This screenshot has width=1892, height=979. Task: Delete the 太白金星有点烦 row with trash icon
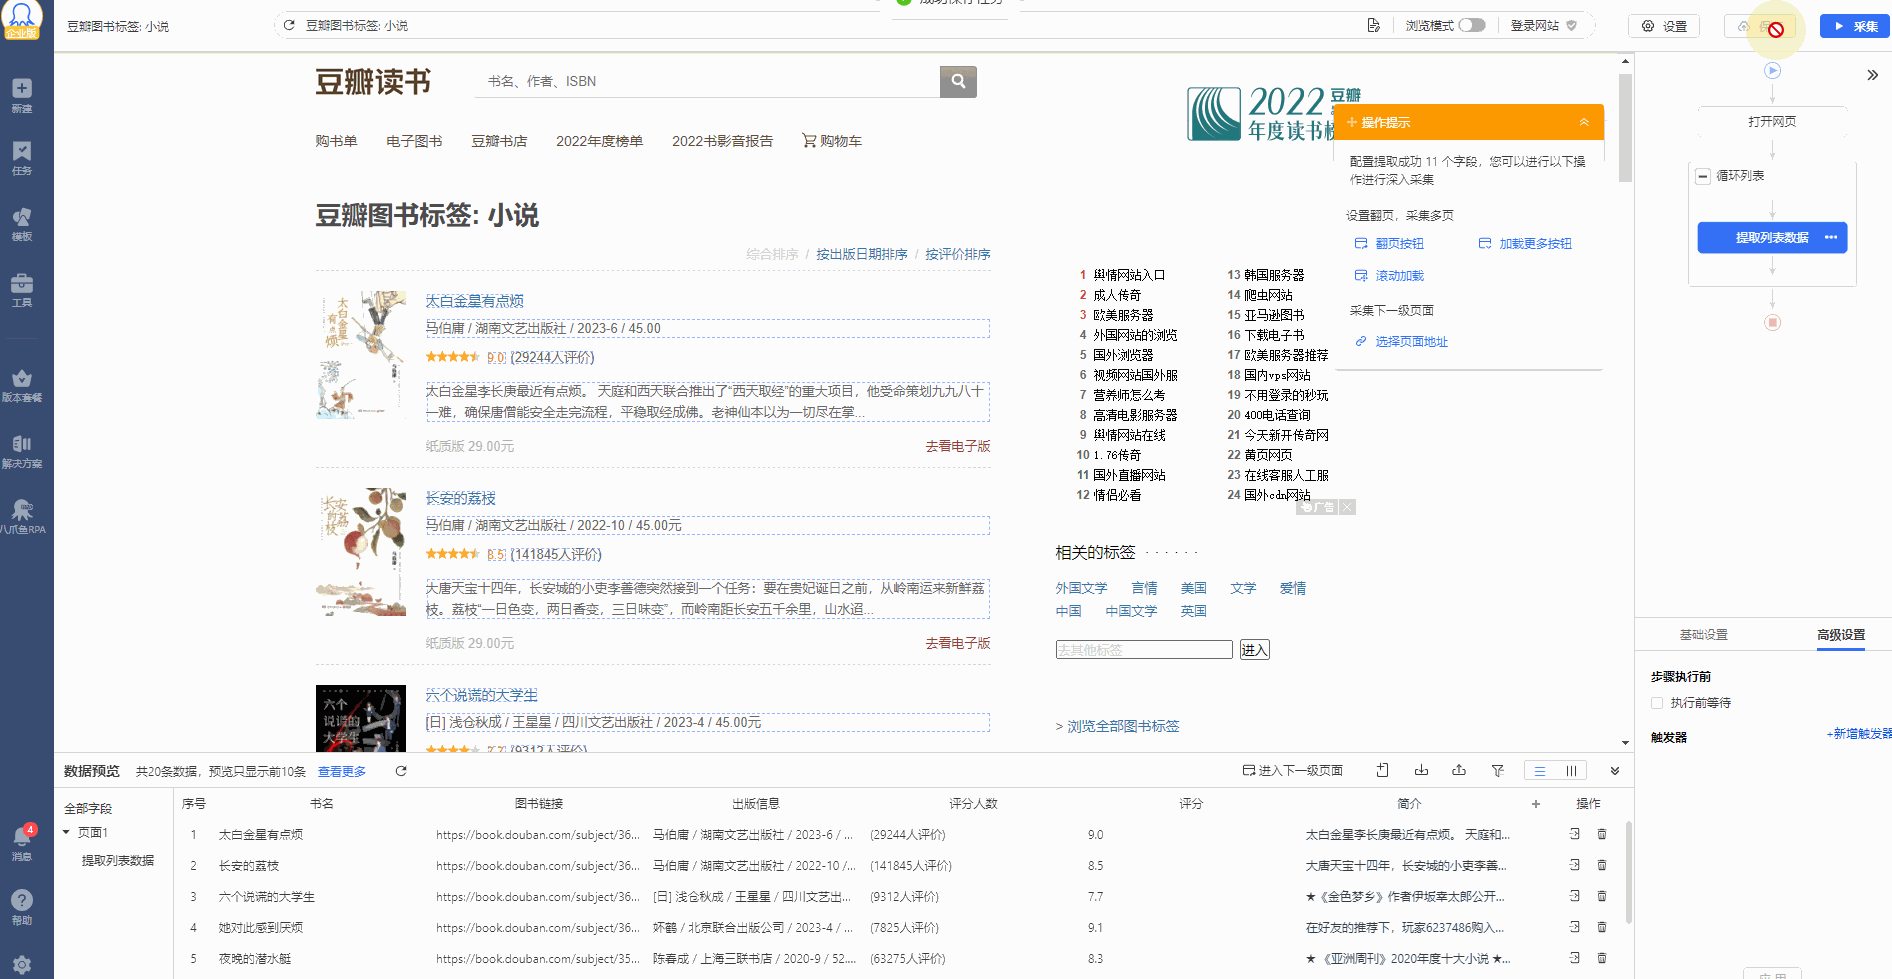point(1602,834)
